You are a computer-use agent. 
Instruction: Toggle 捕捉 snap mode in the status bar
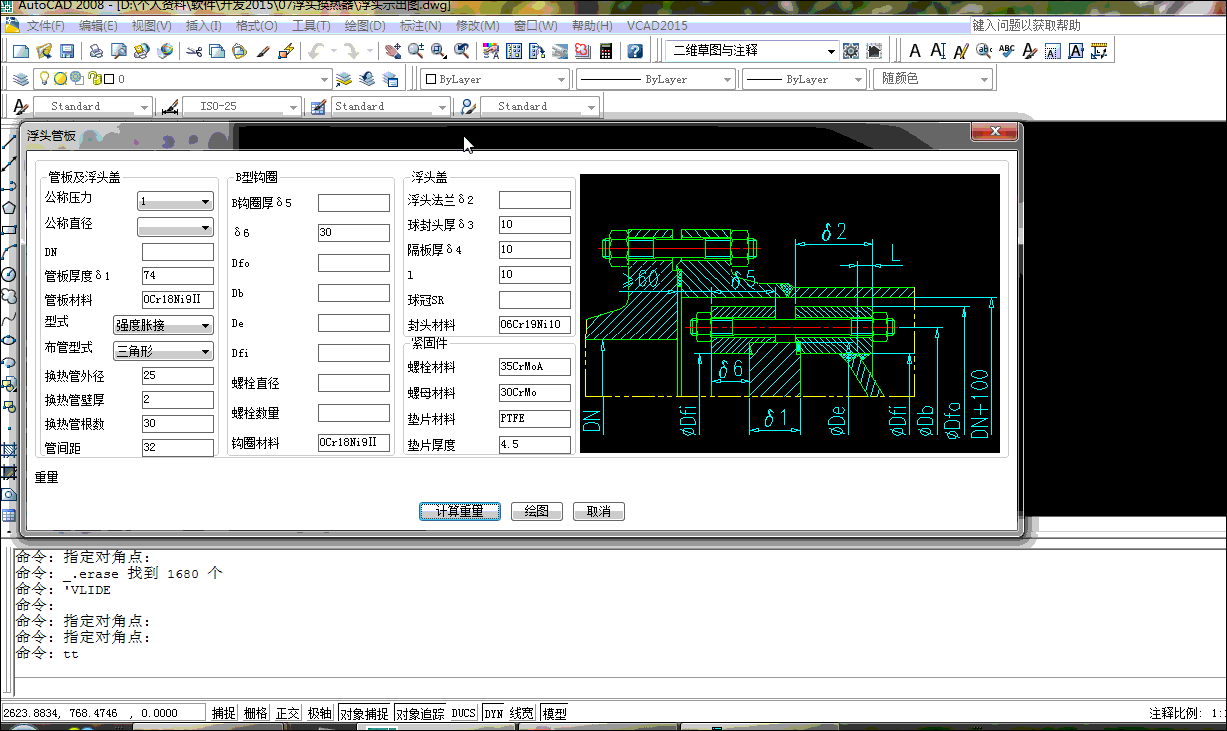pyautogui.click(x=223, y=713)
